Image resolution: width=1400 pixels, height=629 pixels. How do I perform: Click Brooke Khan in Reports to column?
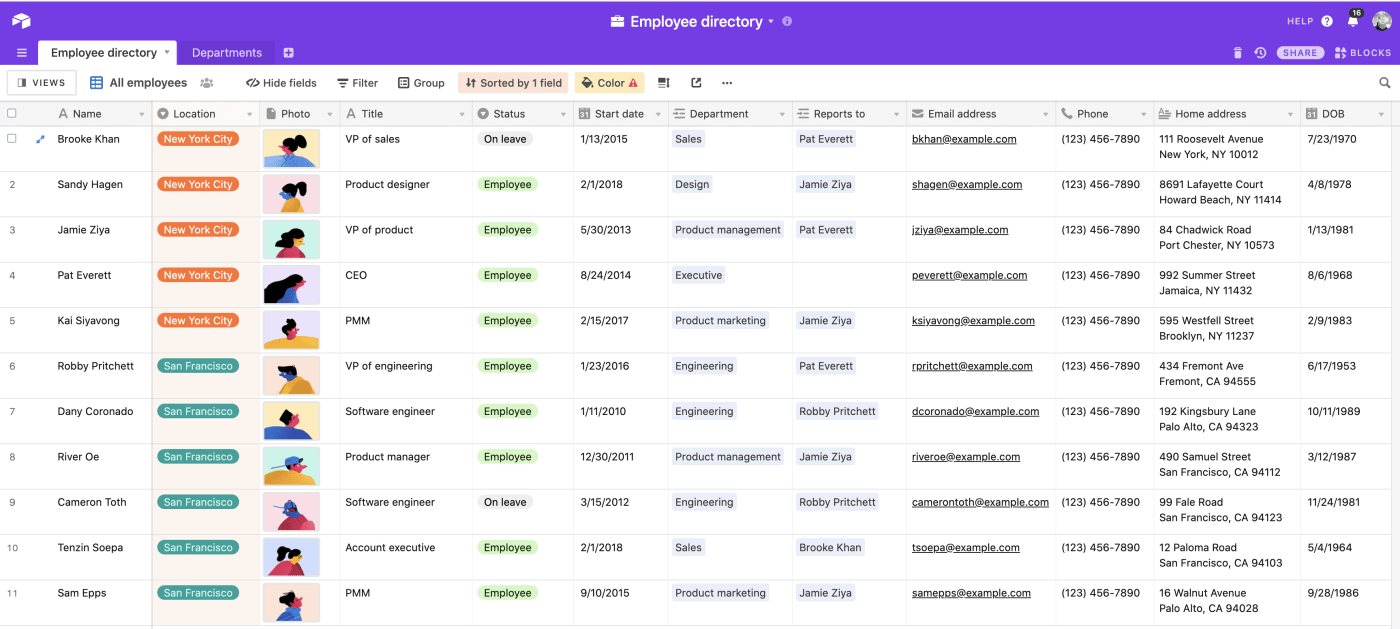coord(830,547)
